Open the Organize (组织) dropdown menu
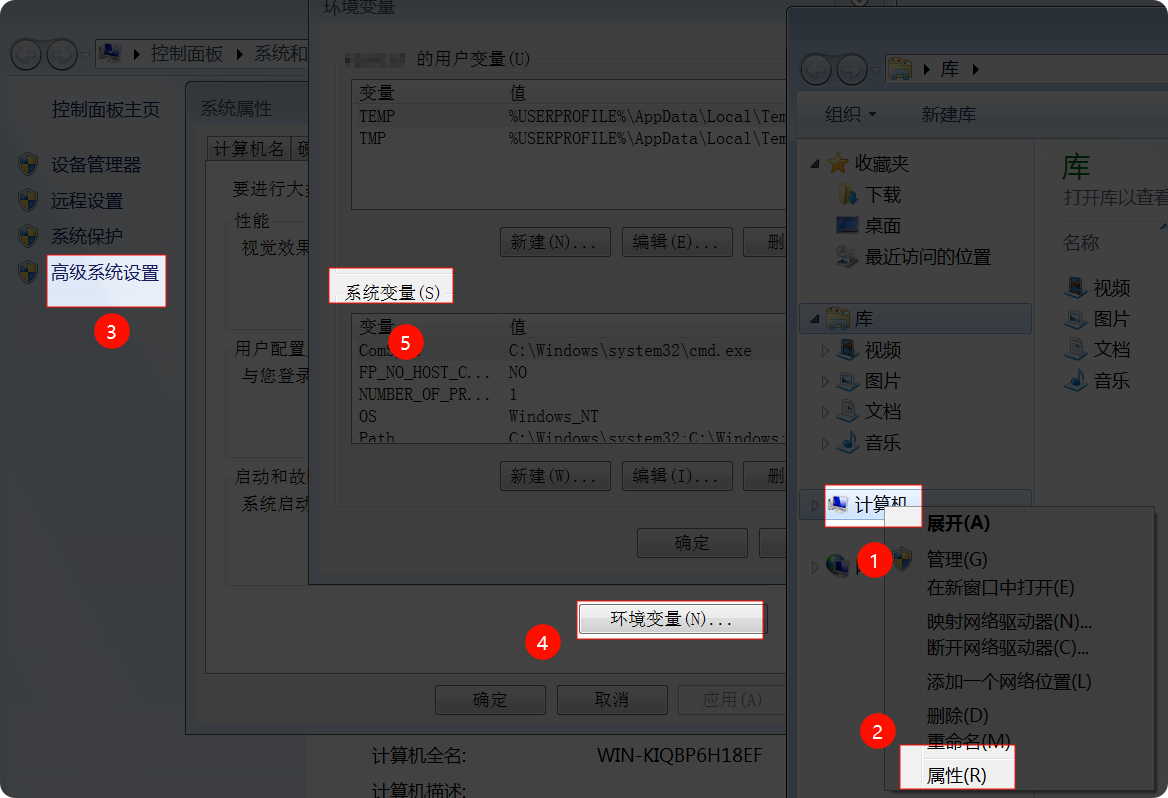1168x798 pixels. tap(850, 115)
